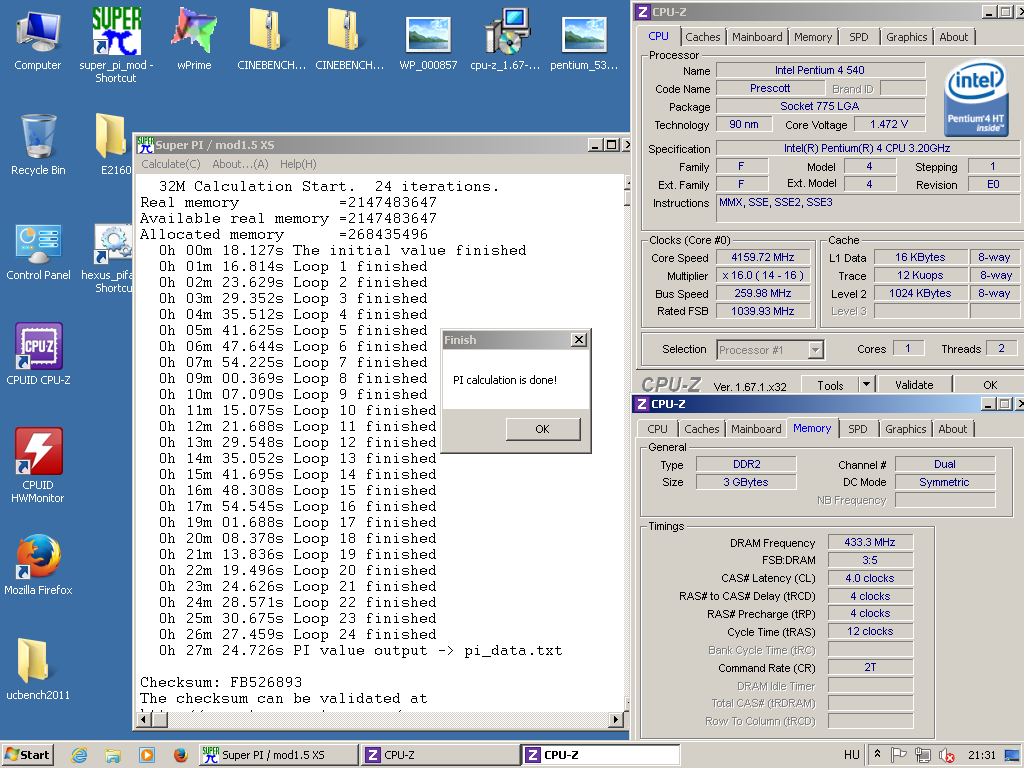Expand the Tools dropdown arrow in CPU-Z
The height and width of the screenshot is (768, 1024).
pyautogui.click(x=867, y=385)
